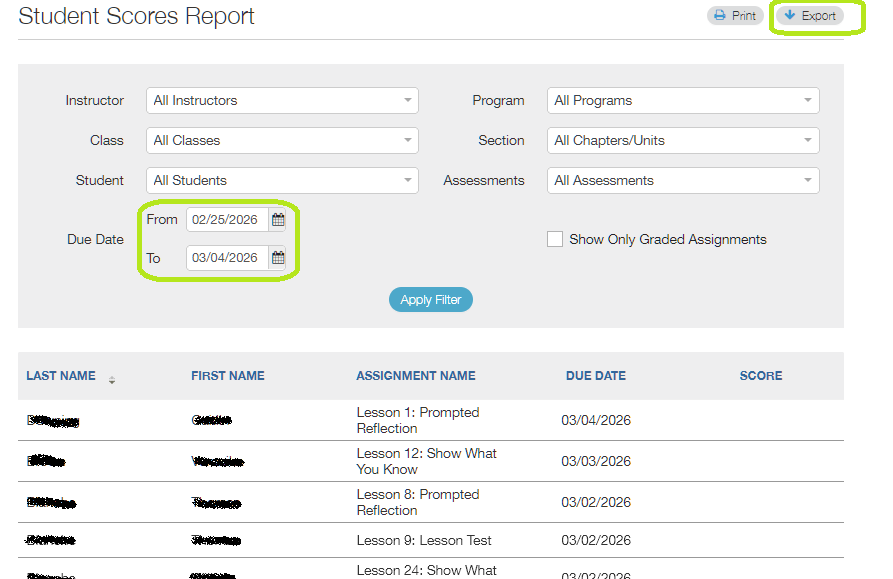
Task: Click the Print button
Action: 735,16
